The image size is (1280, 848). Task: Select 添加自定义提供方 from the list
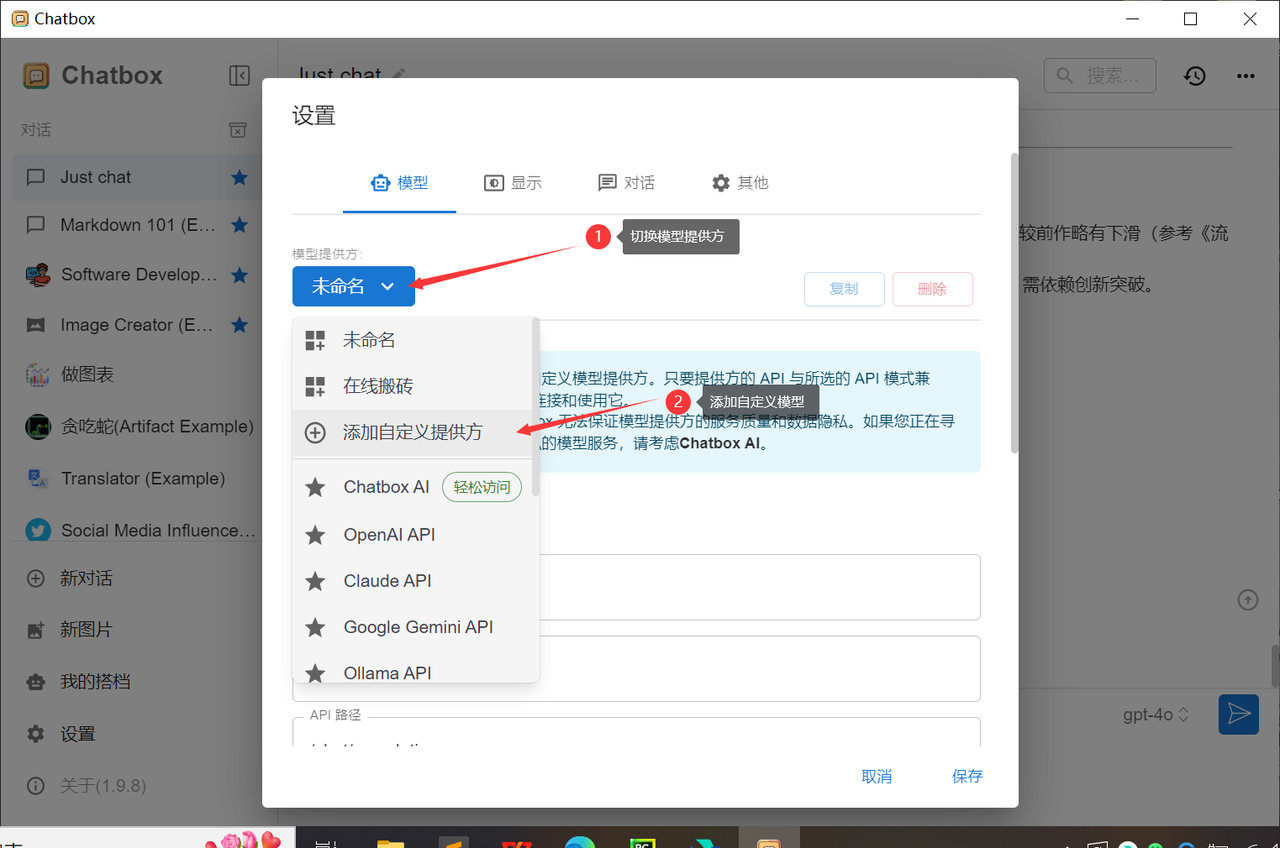(412, 432)
